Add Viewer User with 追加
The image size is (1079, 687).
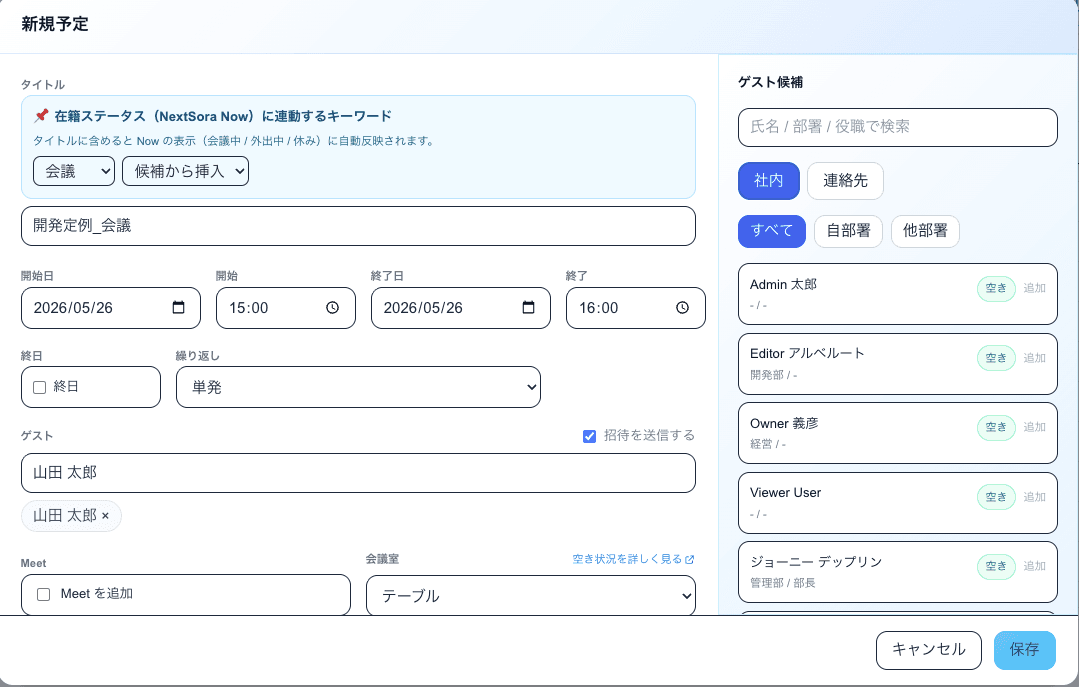tap(1034, 497)
